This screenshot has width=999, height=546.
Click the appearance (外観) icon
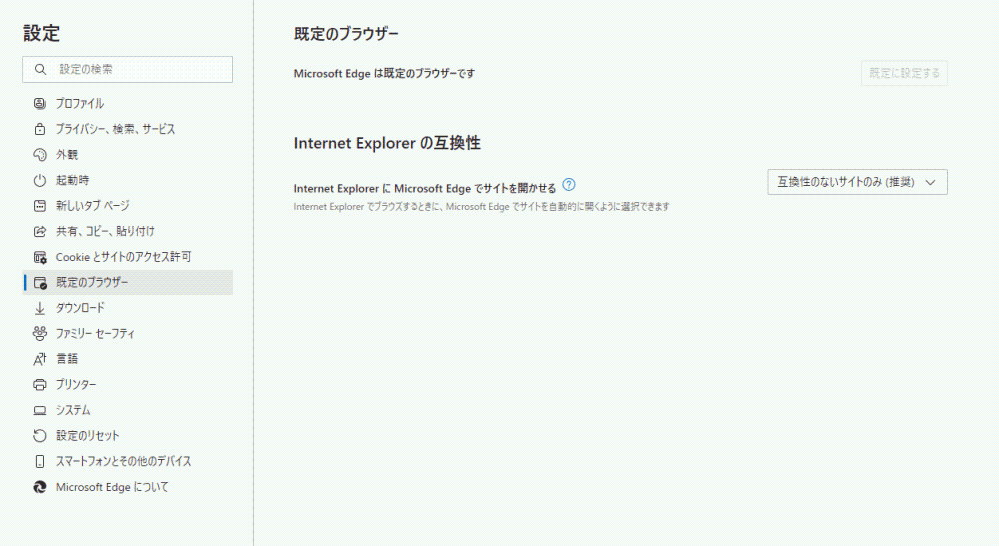[40, 155]
